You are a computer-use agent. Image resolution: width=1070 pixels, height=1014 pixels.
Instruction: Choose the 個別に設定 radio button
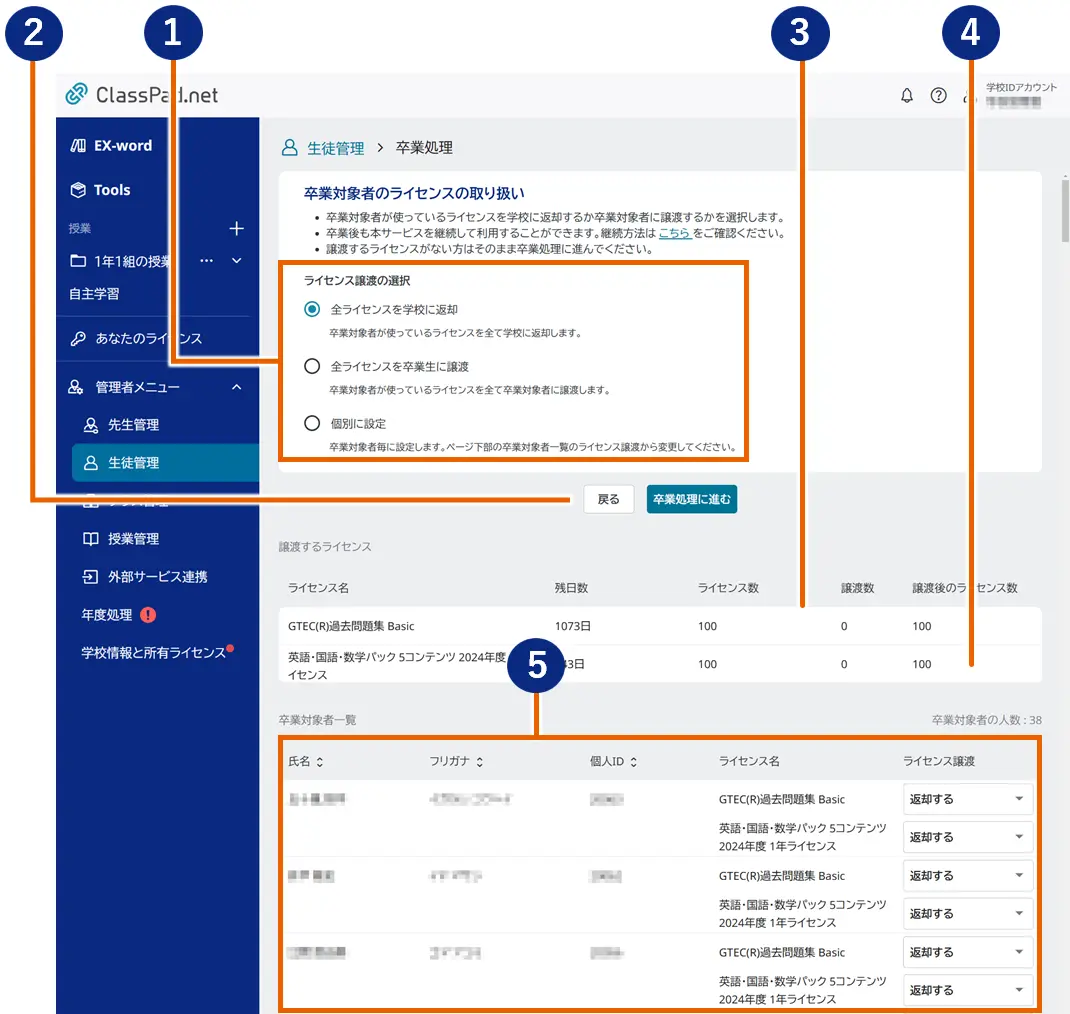[x=312, y=424]
